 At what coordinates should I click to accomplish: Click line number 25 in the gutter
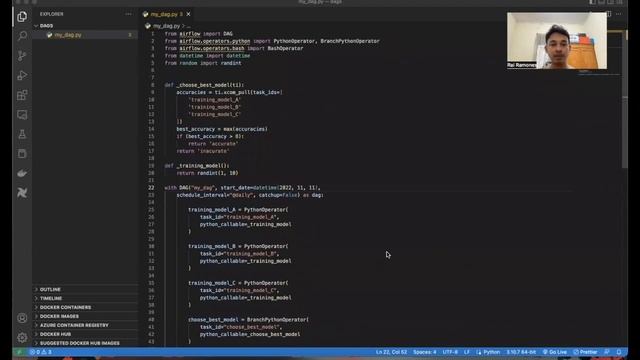pyautogui.click(x=151, y=210)
